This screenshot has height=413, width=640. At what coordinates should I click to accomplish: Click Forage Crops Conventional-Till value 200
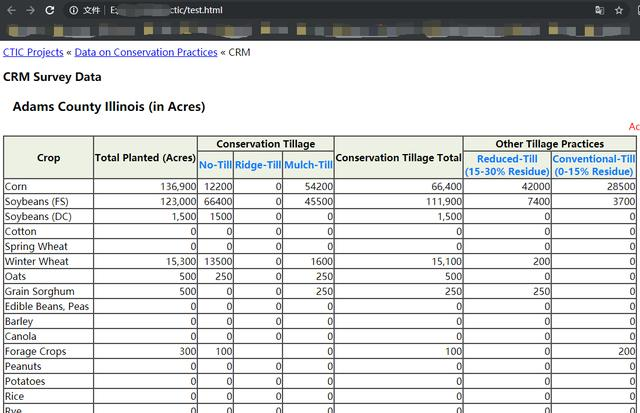click(627, 351)
